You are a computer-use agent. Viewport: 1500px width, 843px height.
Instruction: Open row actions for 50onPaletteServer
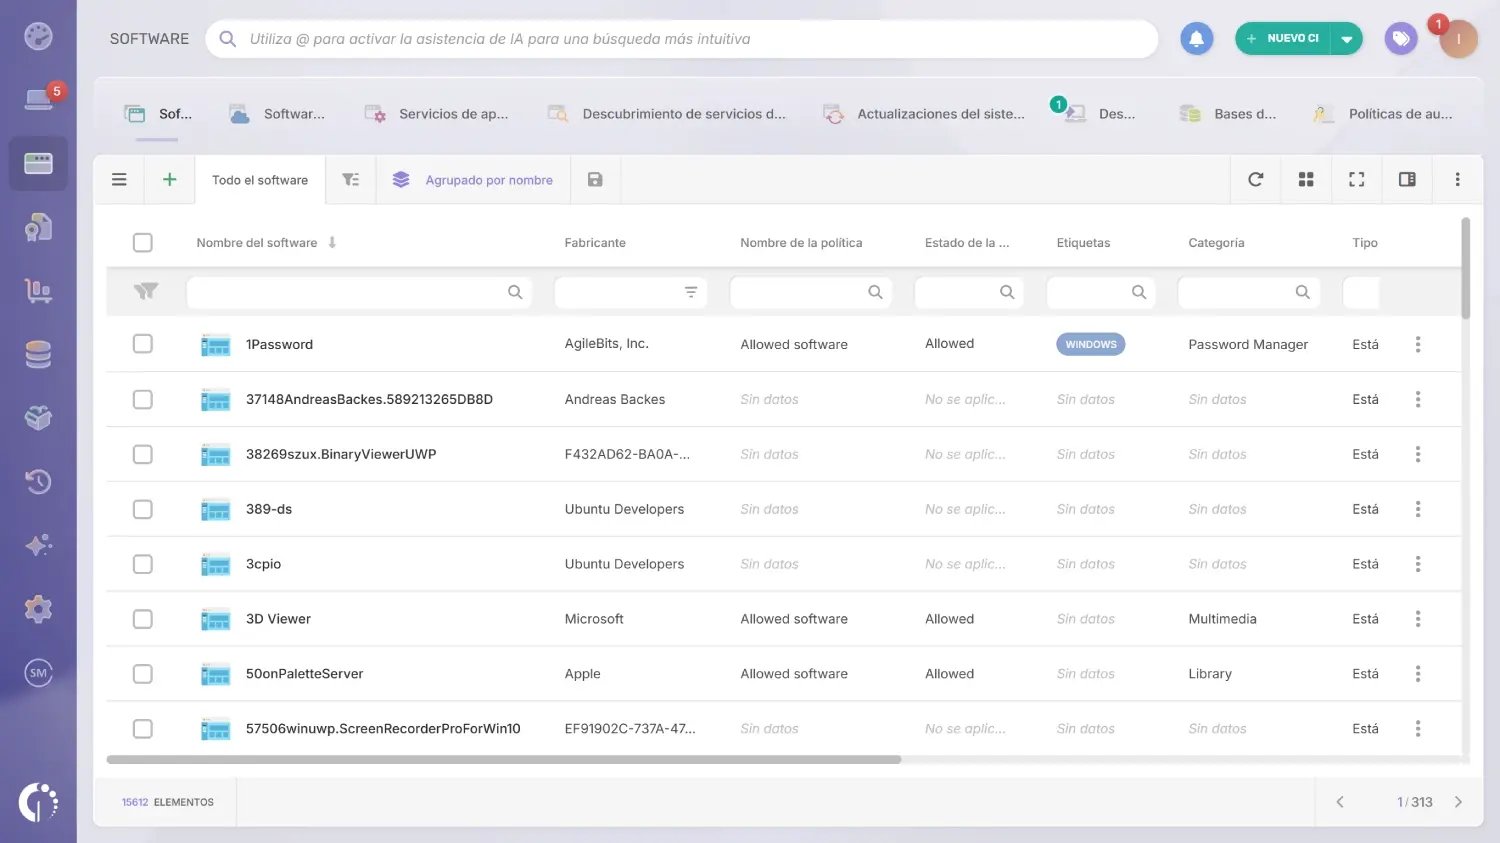tap(1418, 674)
